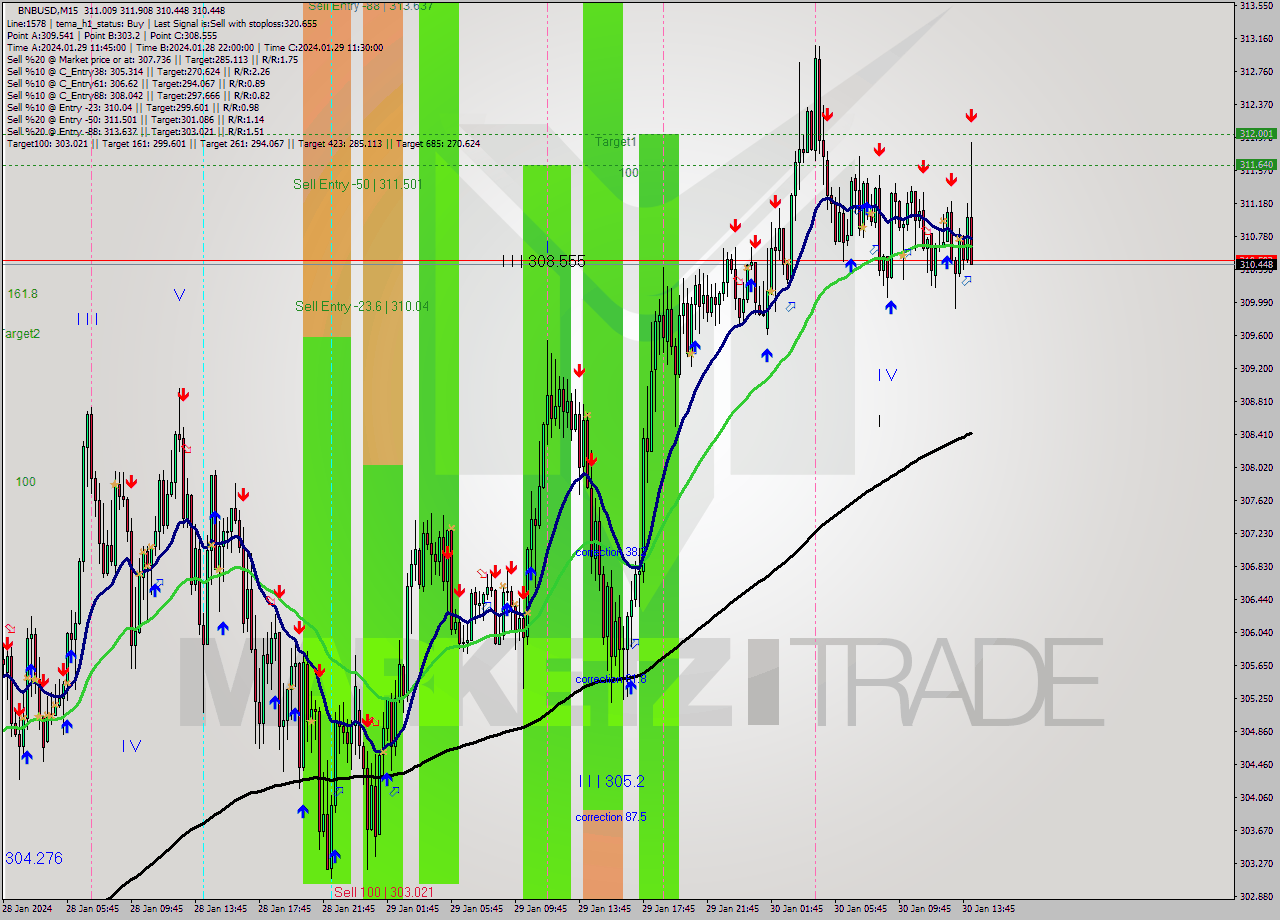Click the 309.990 price axis value

pyautogui.click(x=1256, y=303)
